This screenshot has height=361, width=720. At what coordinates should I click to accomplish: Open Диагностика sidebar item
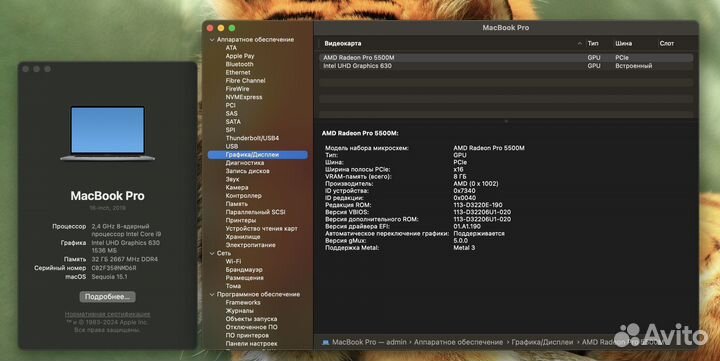point(245,163)
